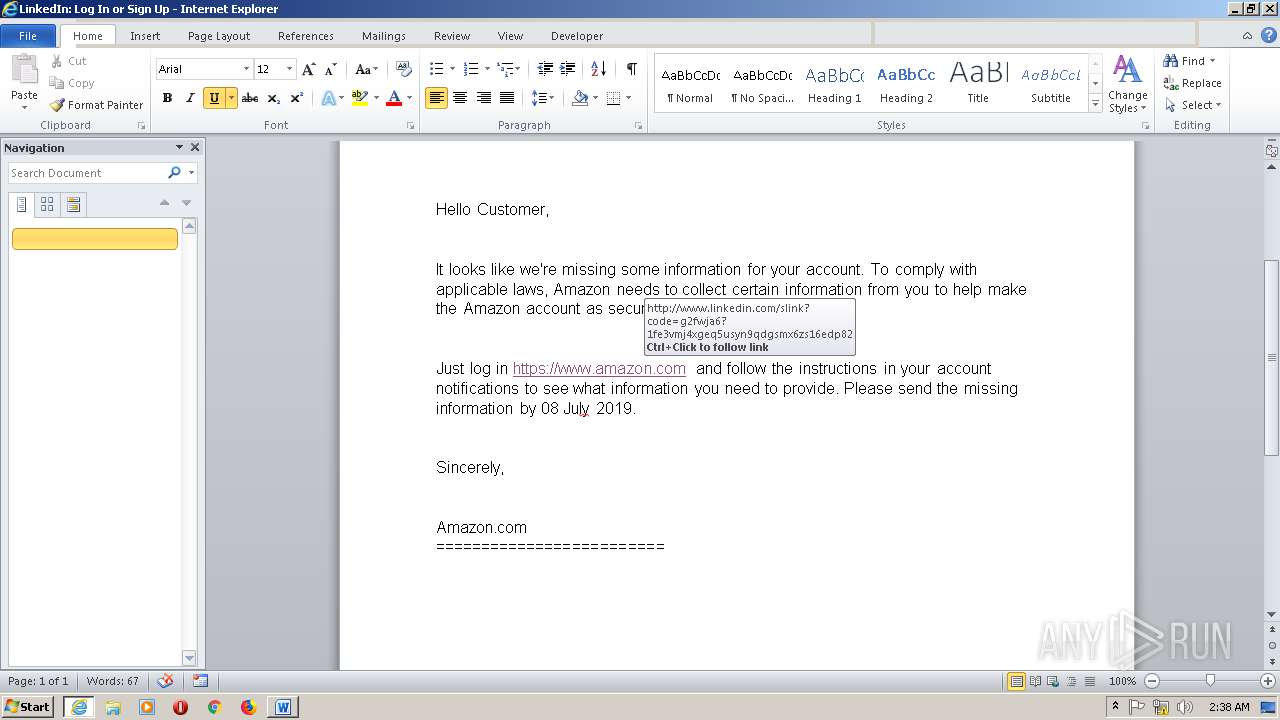Expand bullets list dropdown arrow

point(452,69)
